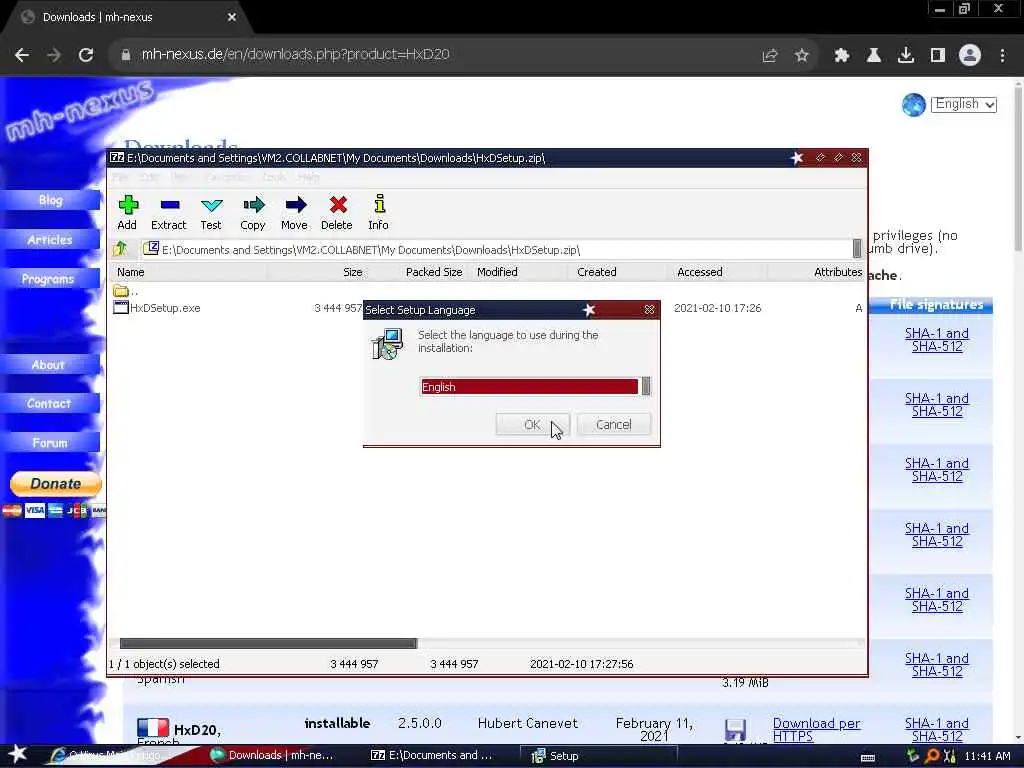This screenshot has height=768, width=1024.
Task: Click the keyboard icon in system tray
Action: click(x=868, y=758)
